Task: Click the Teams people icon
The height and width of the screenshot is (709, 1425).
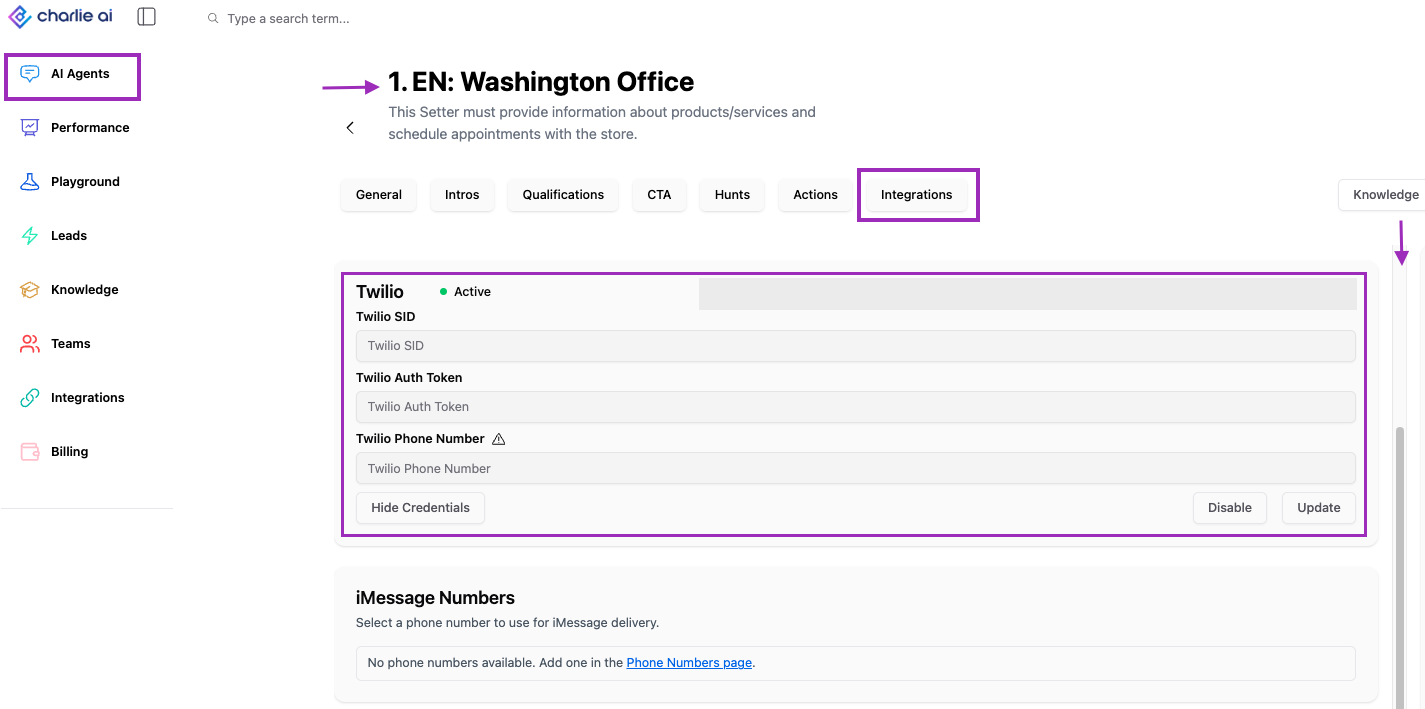Action: coord(30,344)
